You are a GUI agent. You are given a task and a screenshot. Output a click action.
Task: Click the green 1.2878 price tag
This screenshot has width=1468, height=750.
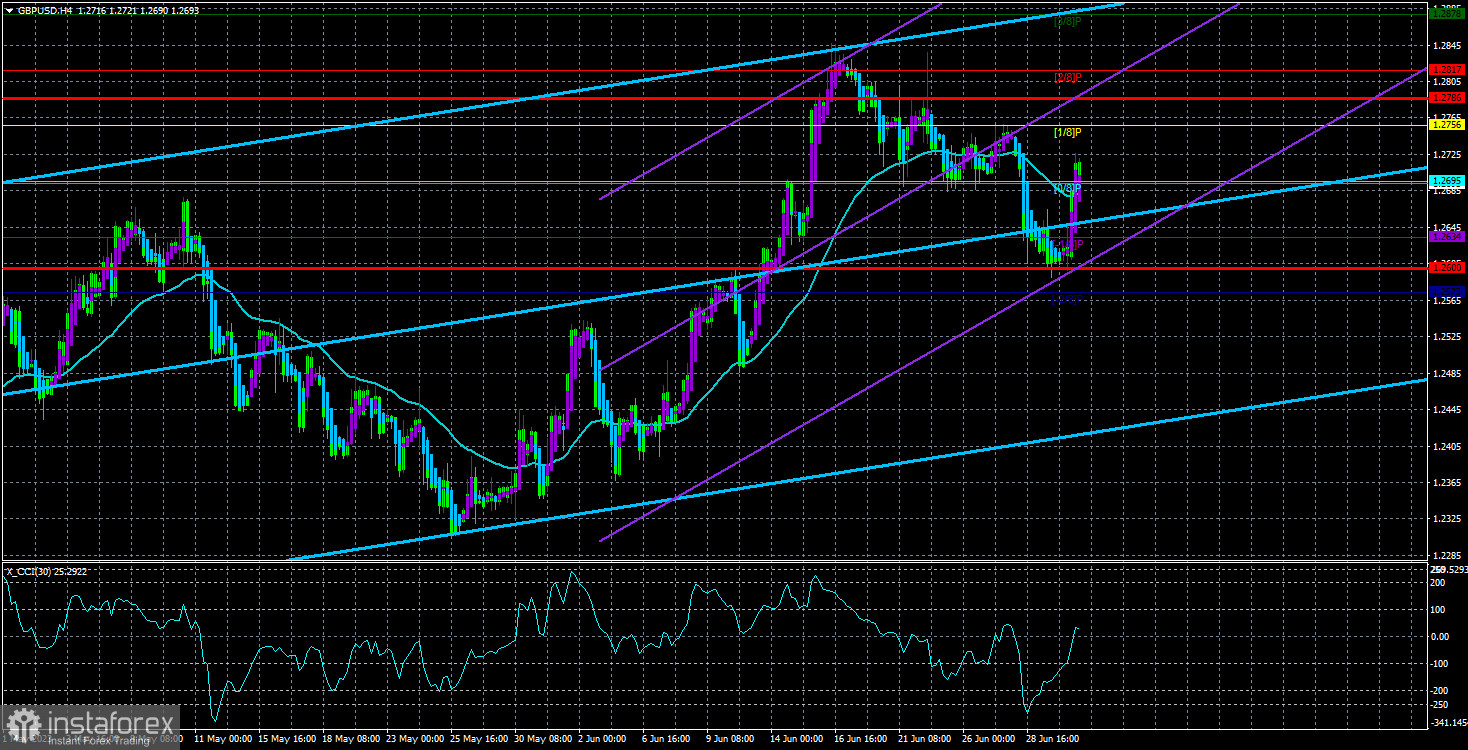coord(1447,14)
